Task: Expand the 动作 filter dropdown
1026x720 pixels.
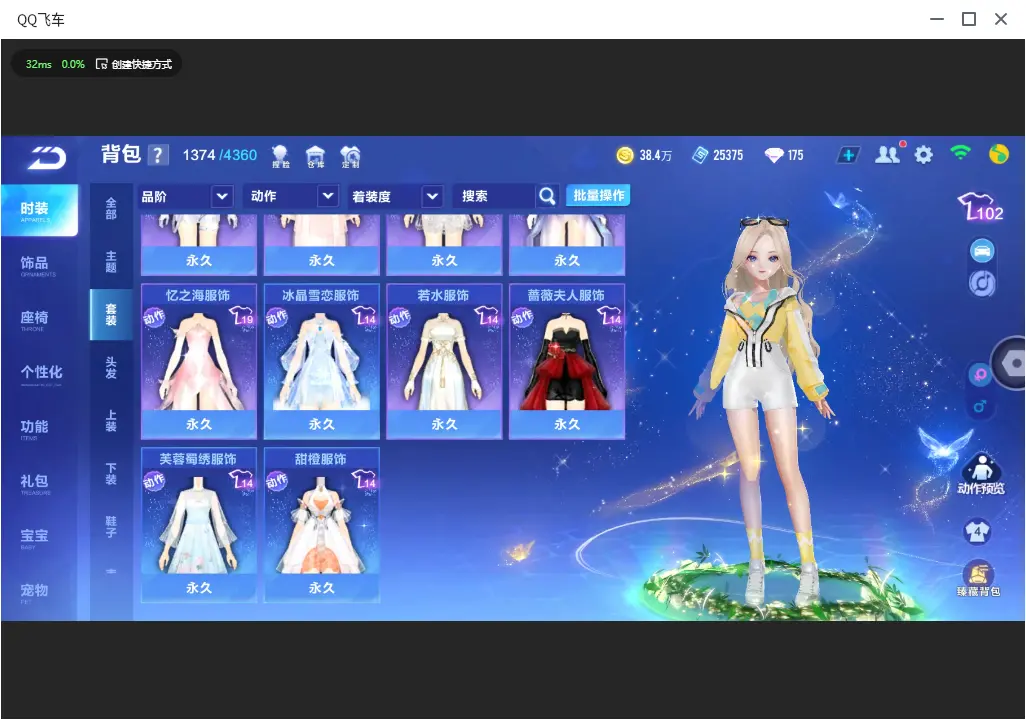Action: click(291, 196)
